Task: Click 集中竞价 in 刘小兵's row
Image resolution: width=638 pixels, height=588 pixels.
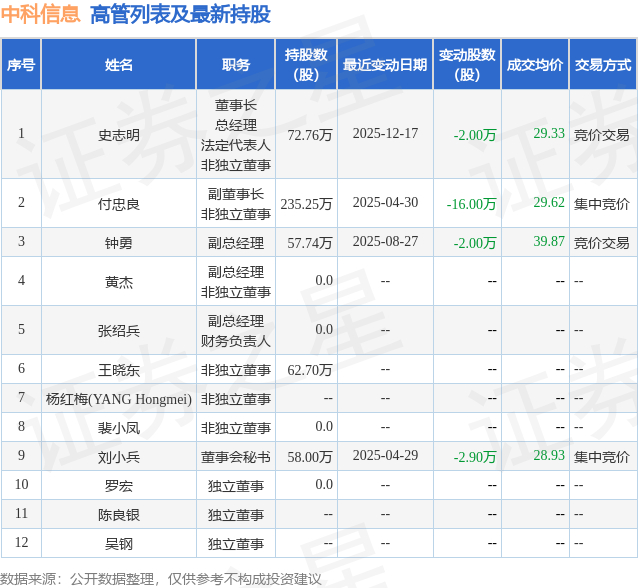Action: click(601, 457)
